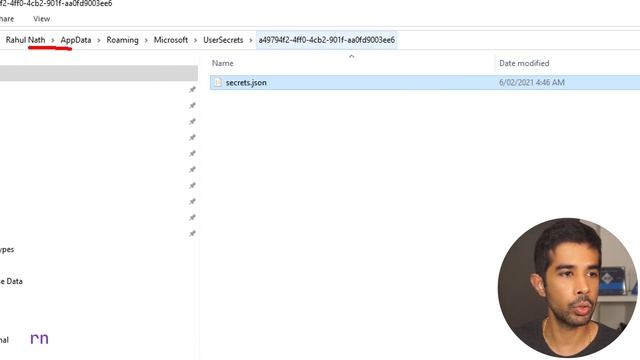Go to AppData in the address bar

coord(76,40)
